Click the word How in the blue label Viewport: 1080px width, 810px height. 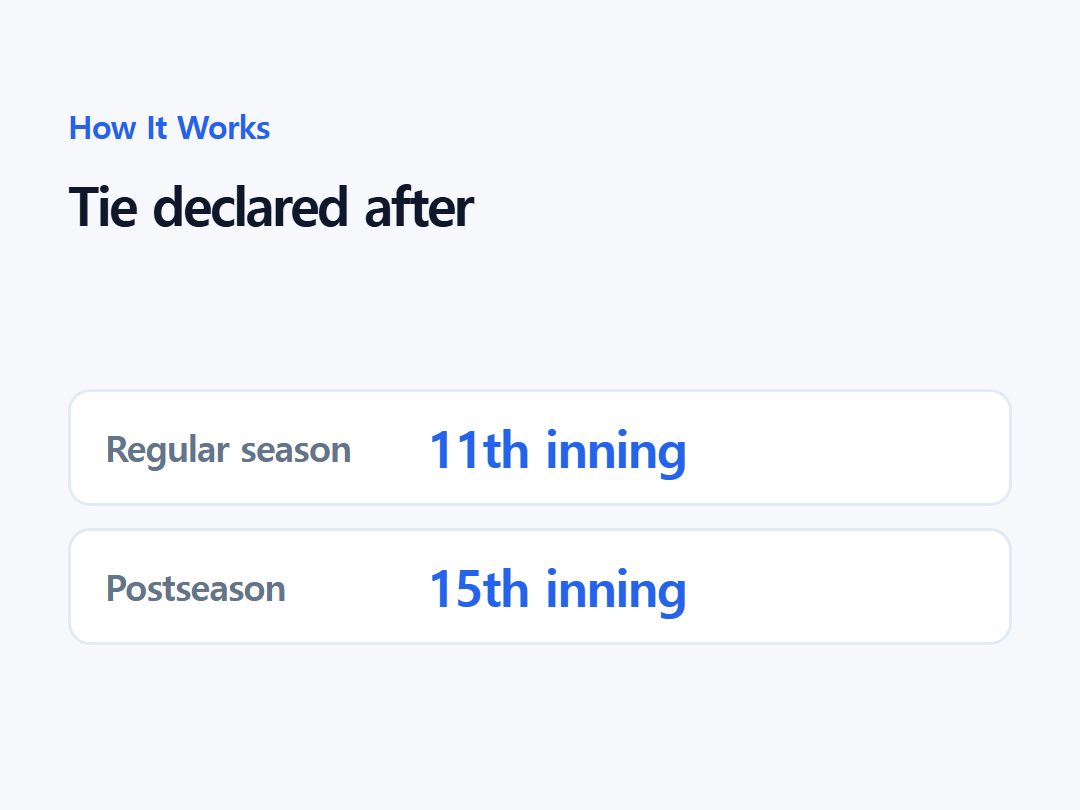103,128
